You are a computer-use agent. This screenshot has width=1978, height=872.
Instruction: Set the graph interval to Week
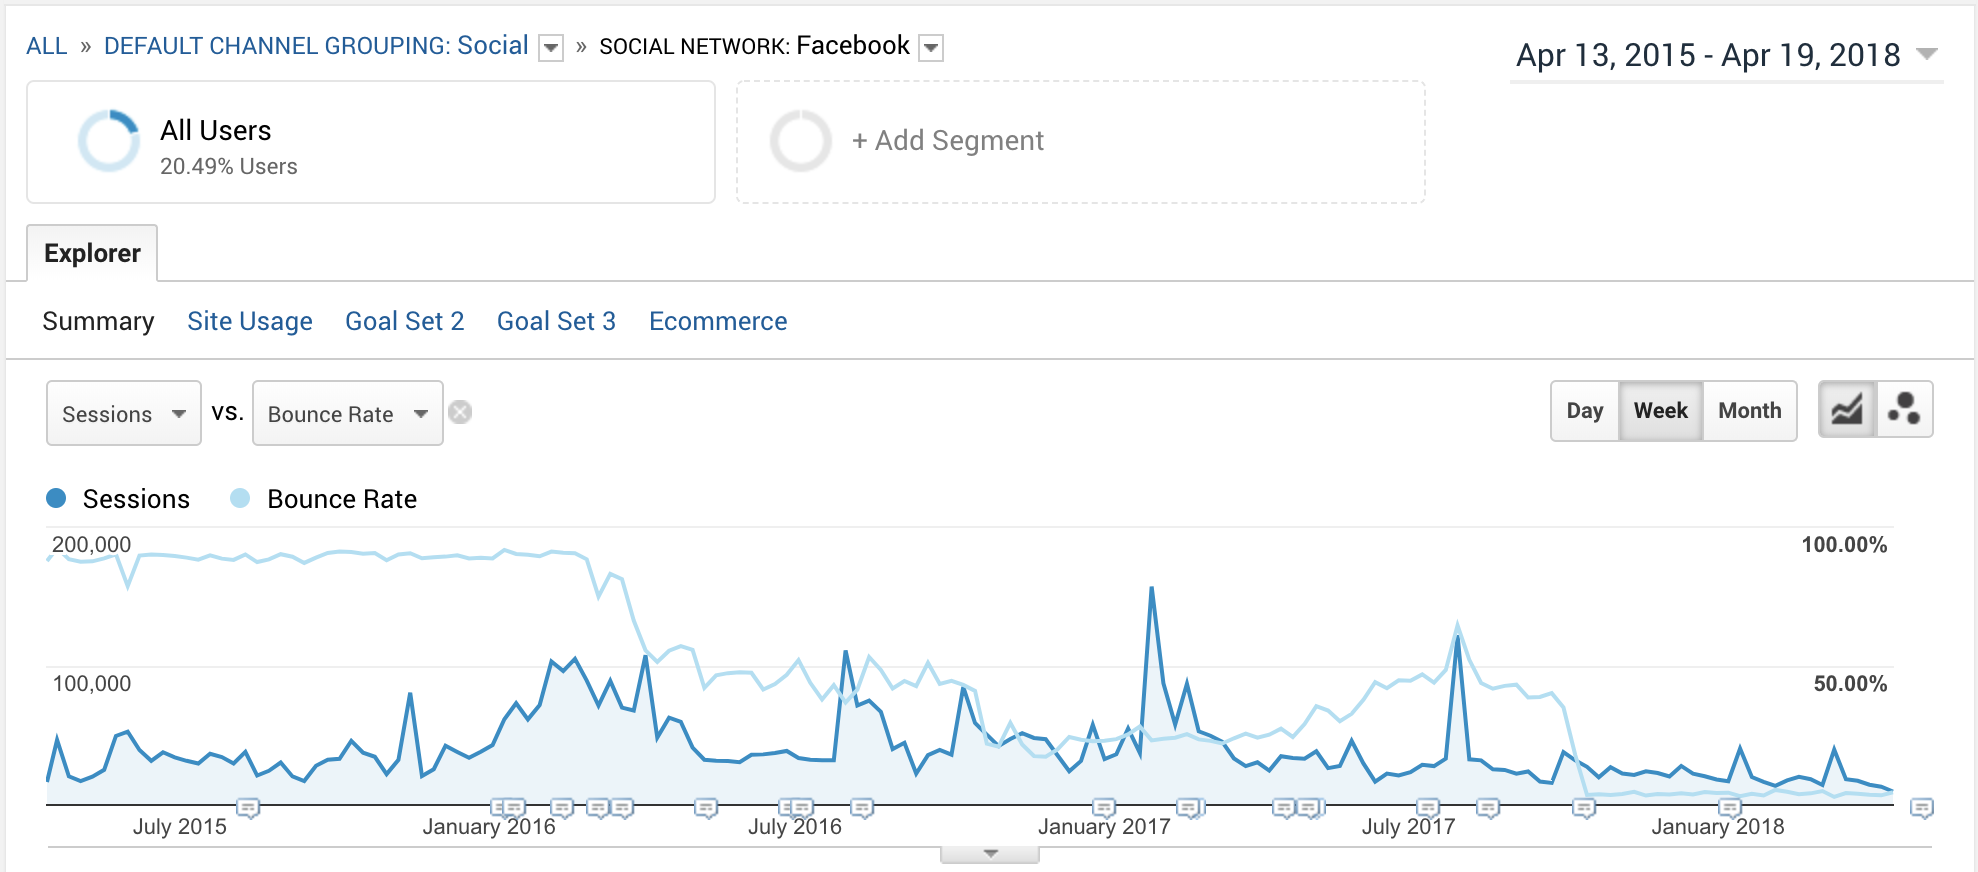1660,411
